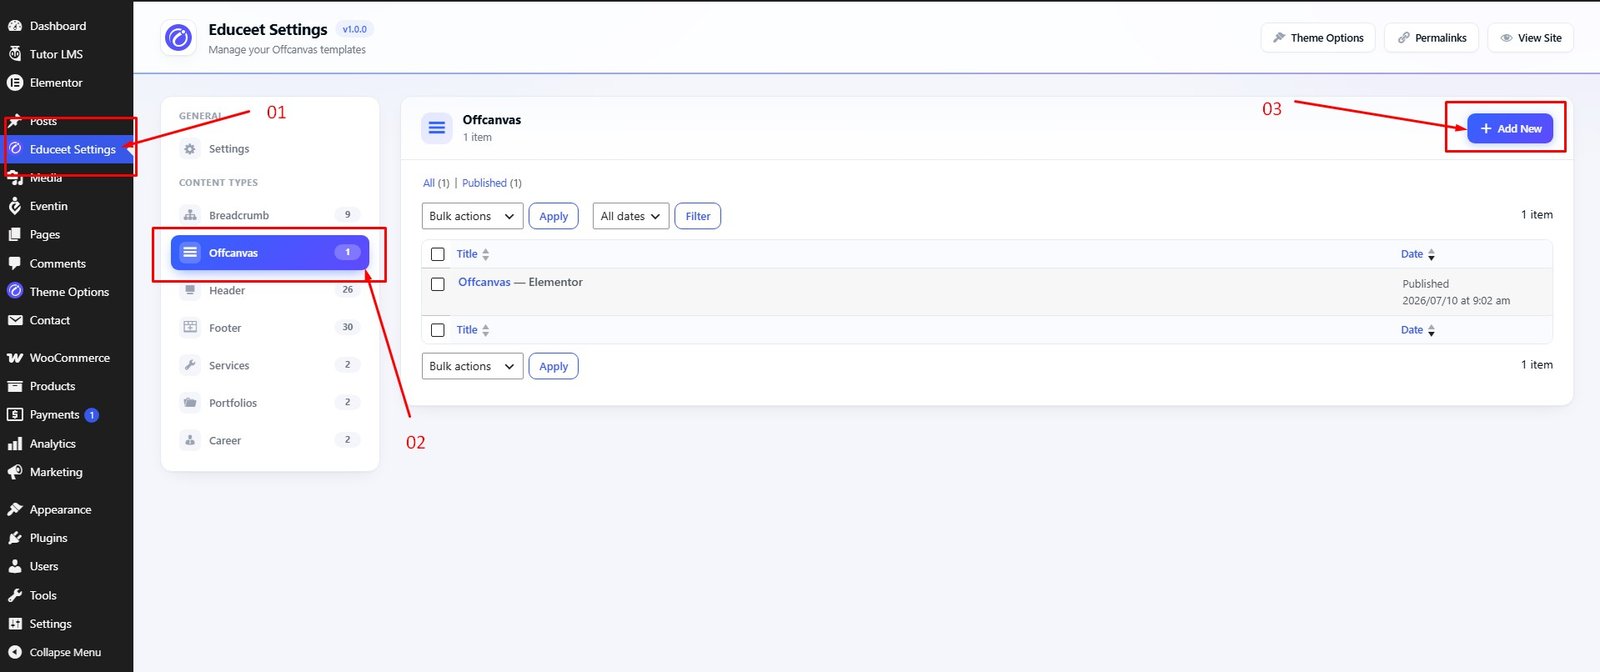
Task: Sort by Date in the table footer
Action: pos(1418,330)
